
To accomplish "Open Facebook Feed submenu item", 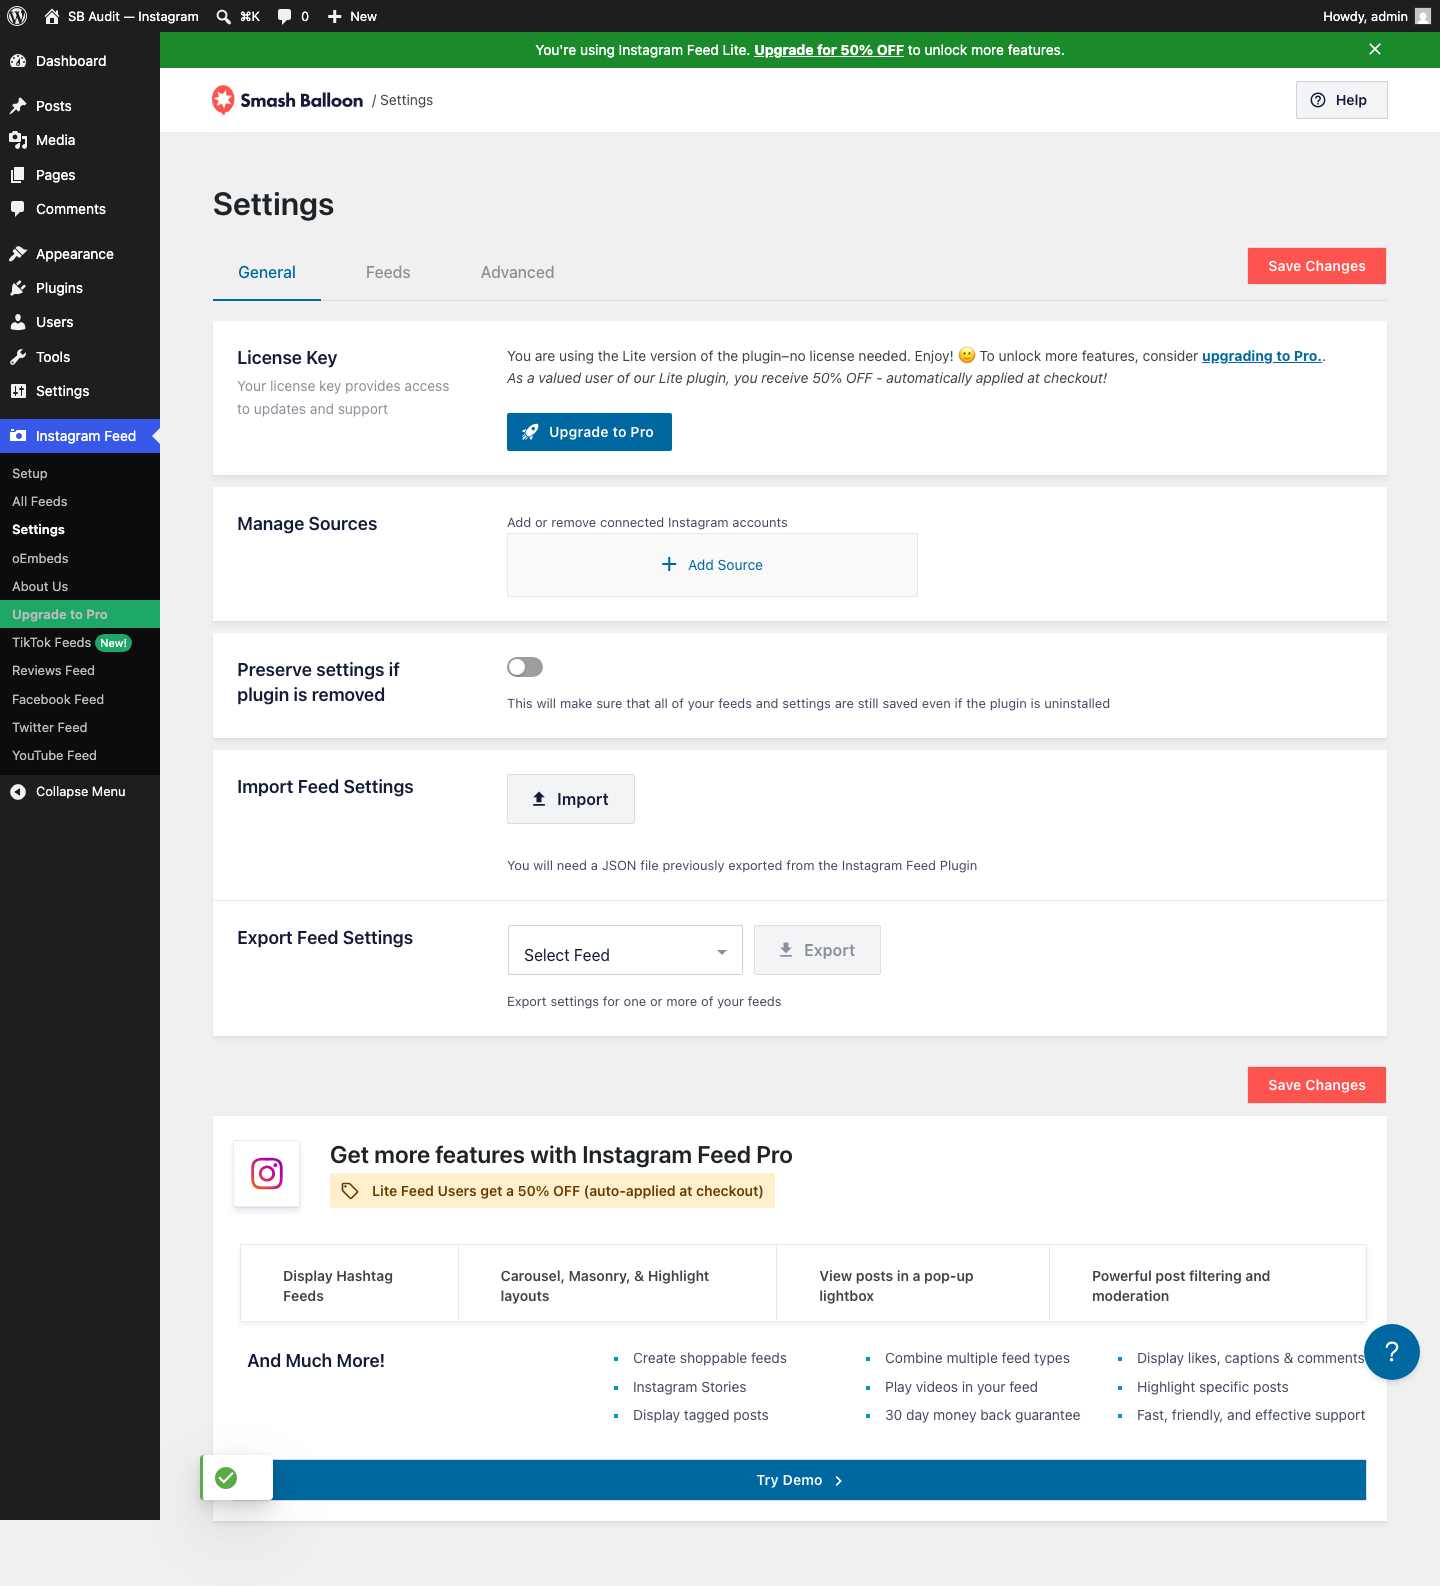I will point(58,700).
